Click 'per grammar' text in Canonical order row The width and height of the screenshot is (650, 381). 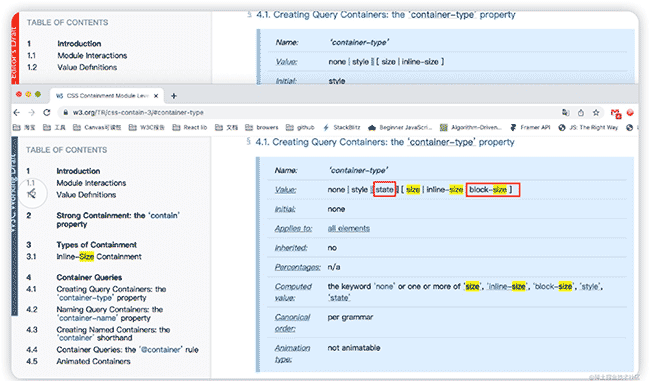tap(350, 317)
